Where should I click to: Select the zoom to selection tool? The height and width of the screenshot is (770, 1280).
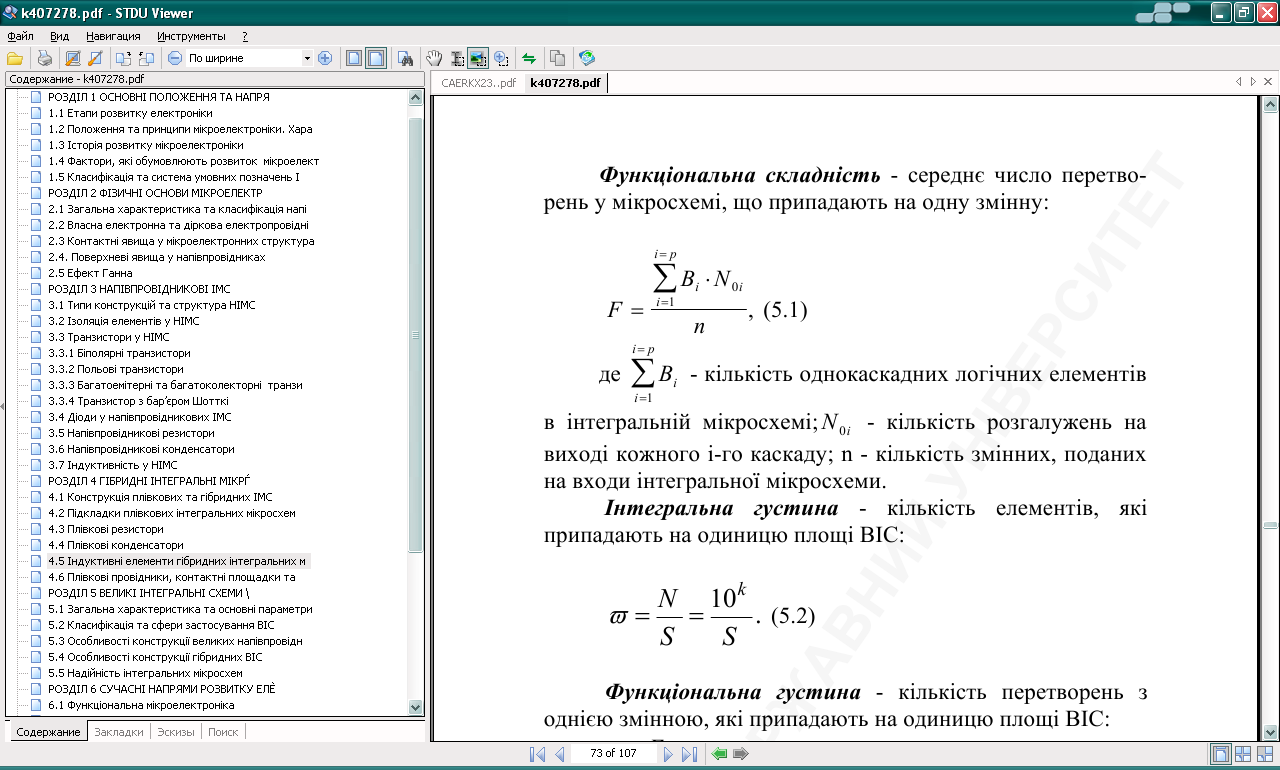tap(500, 58)
